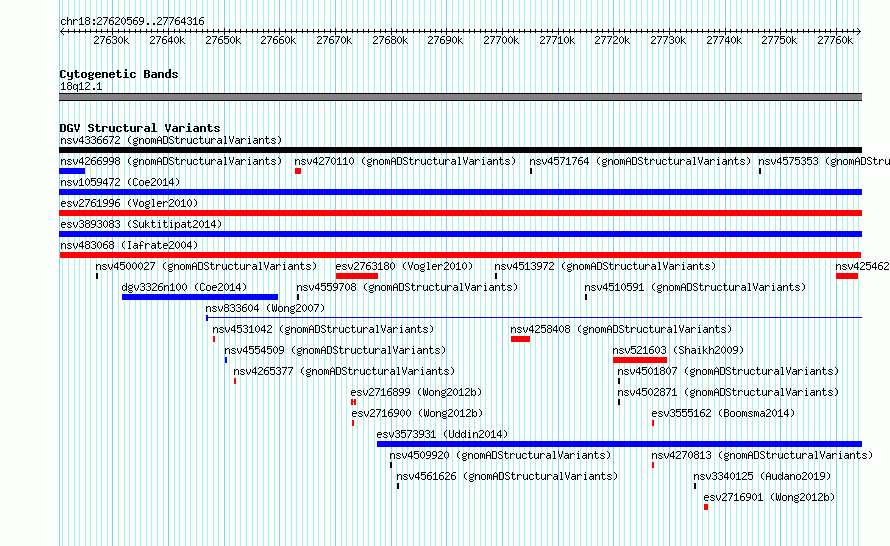Click the 27760k ruler tick label

coord(835,40)
